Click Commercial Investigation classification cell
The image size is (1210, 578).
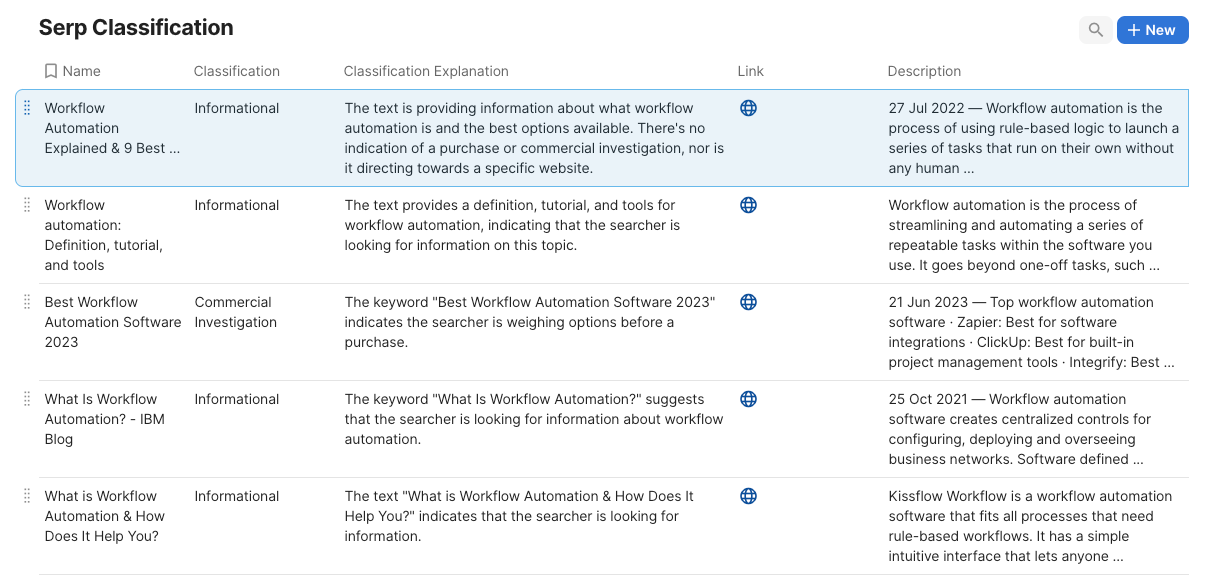tap(236, 312)
